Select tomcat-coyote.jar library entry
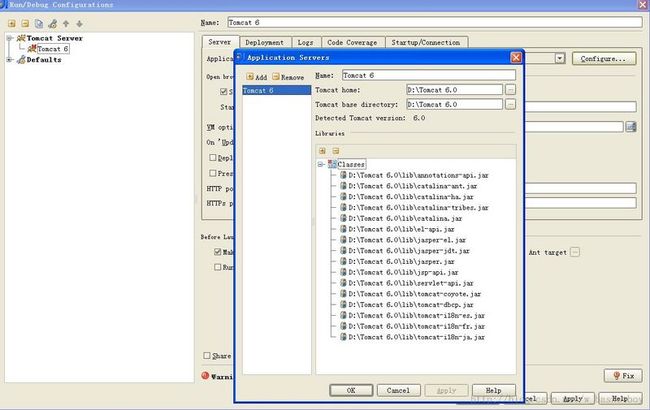 click(415, 294)
